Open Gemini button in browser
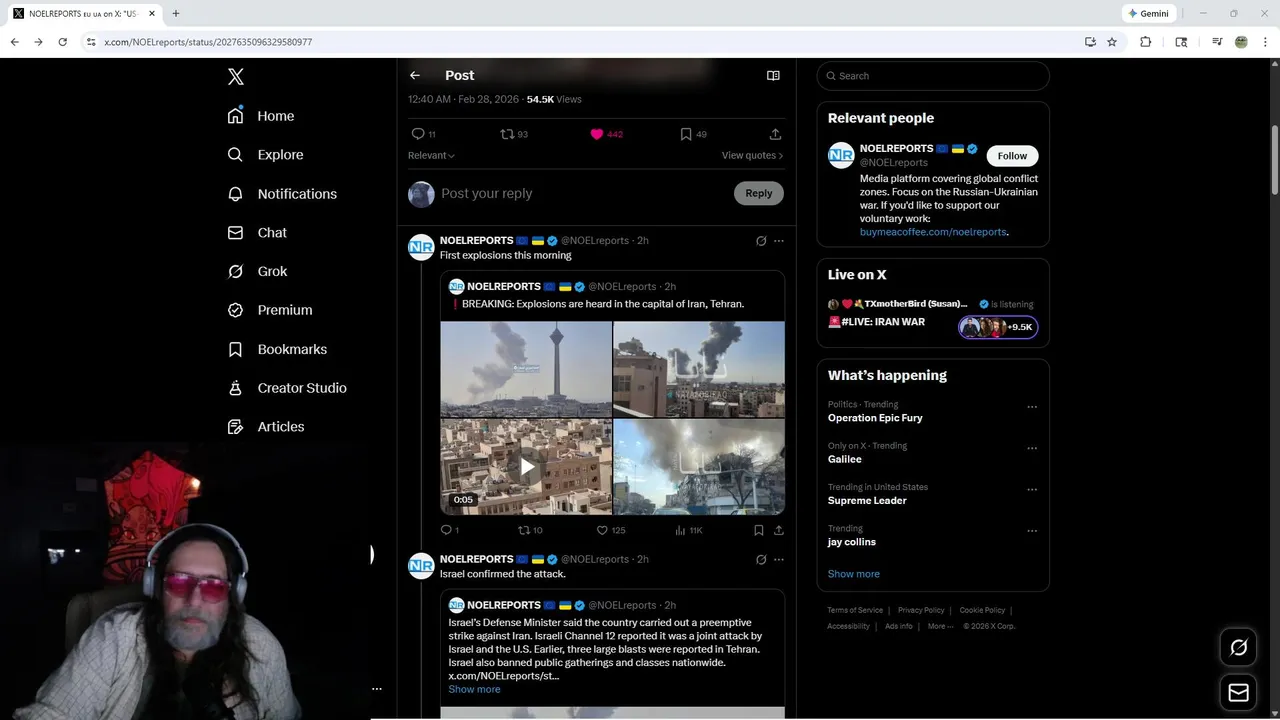The height and width of the screenshot is (720, 1280). coord(1148,14)
